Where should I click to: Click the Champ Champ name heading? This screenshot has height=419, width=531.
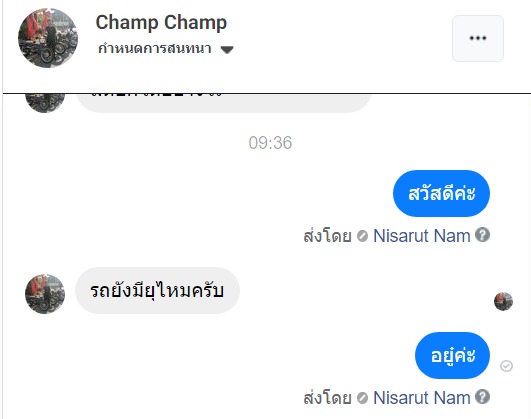point(161,23)
